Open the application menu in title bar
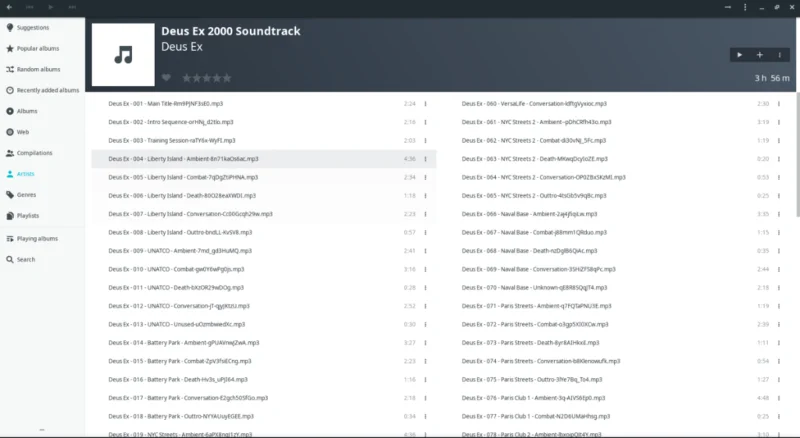The width and height of the screenshot is (800, 438). click(x=745, y=7)
